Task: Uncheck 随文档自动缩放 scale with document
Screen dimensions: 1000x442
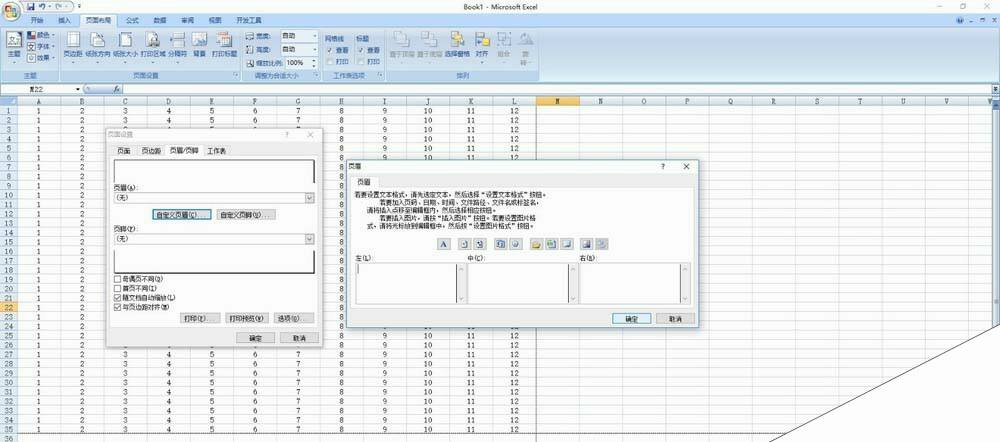Action: (117, 298)
